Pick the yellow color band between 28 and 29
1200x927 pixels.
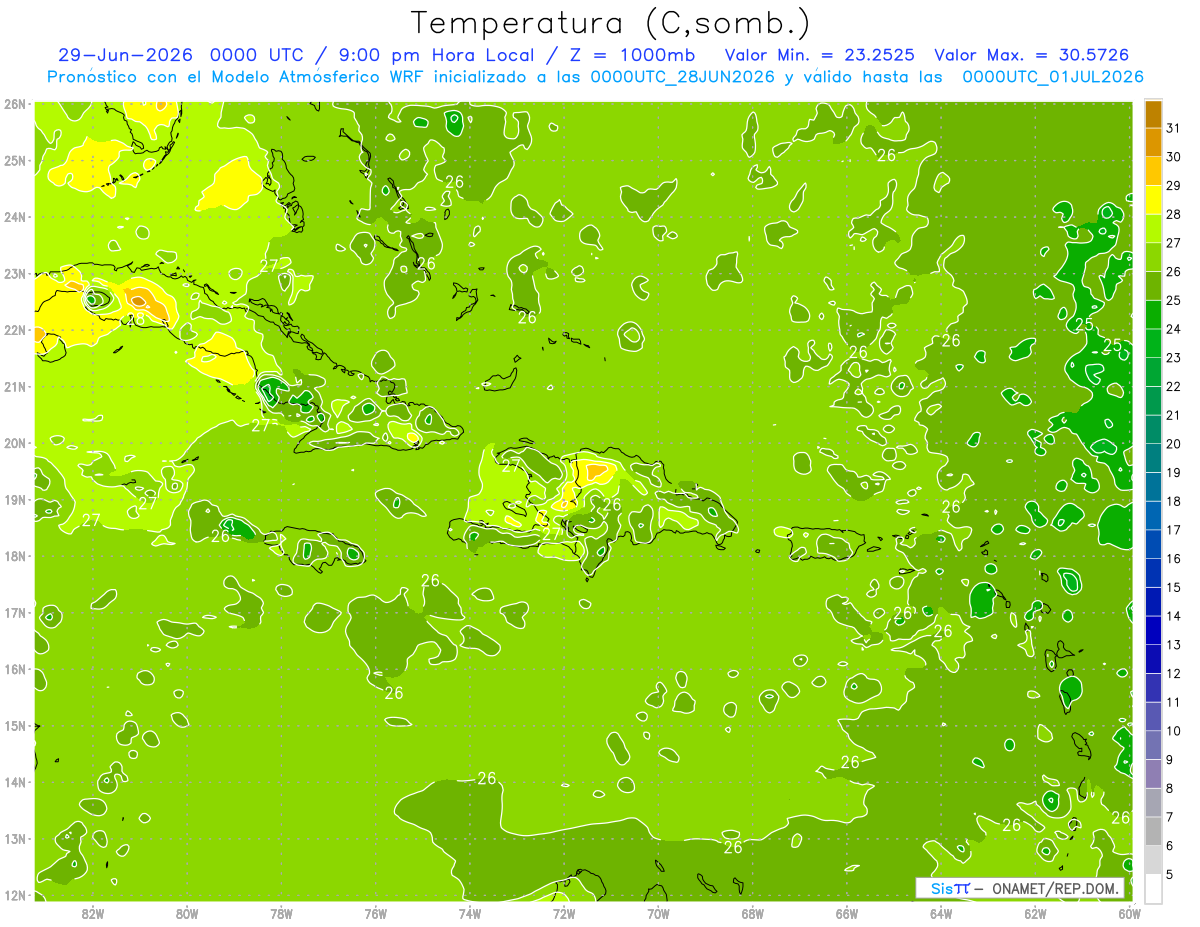point(1153,199)
